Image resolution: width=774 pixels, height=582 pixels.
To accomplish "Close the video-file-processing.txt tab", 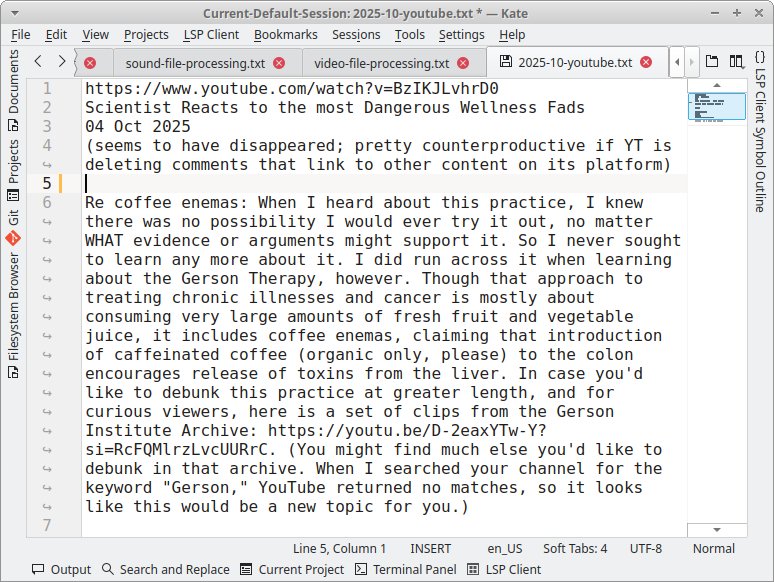I will point(463,63).
